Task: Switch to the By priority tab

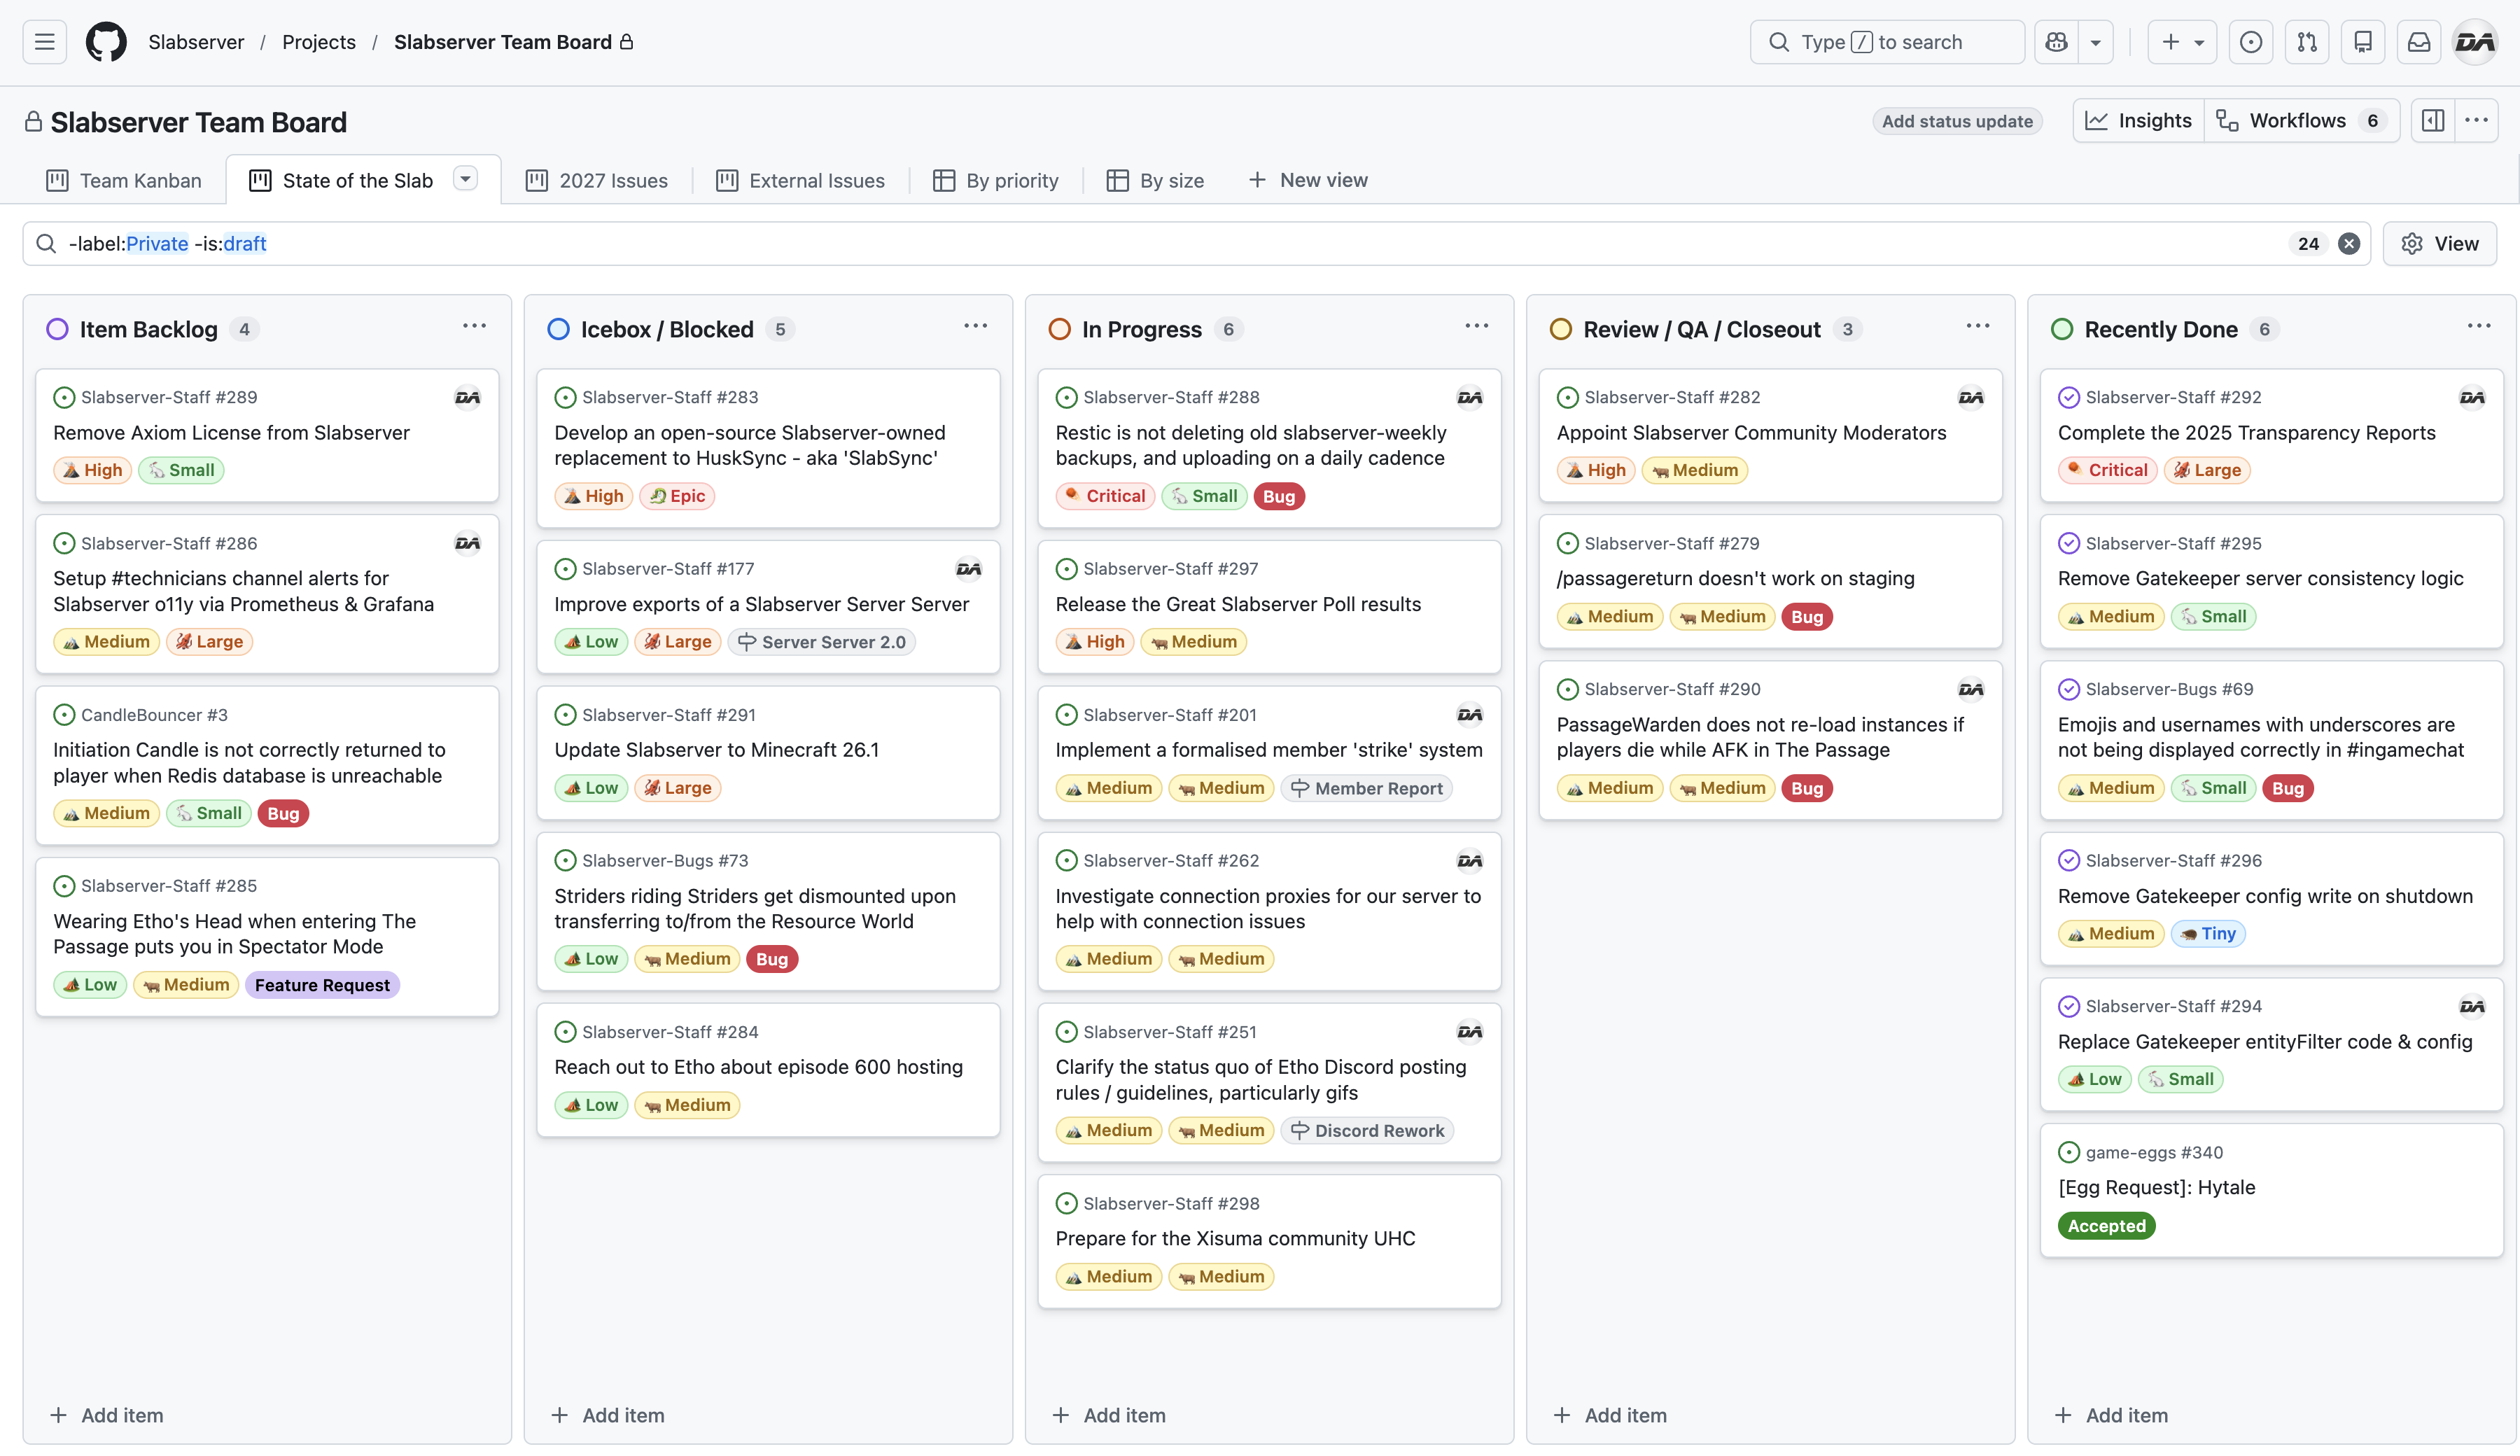Action: point(996,181)
